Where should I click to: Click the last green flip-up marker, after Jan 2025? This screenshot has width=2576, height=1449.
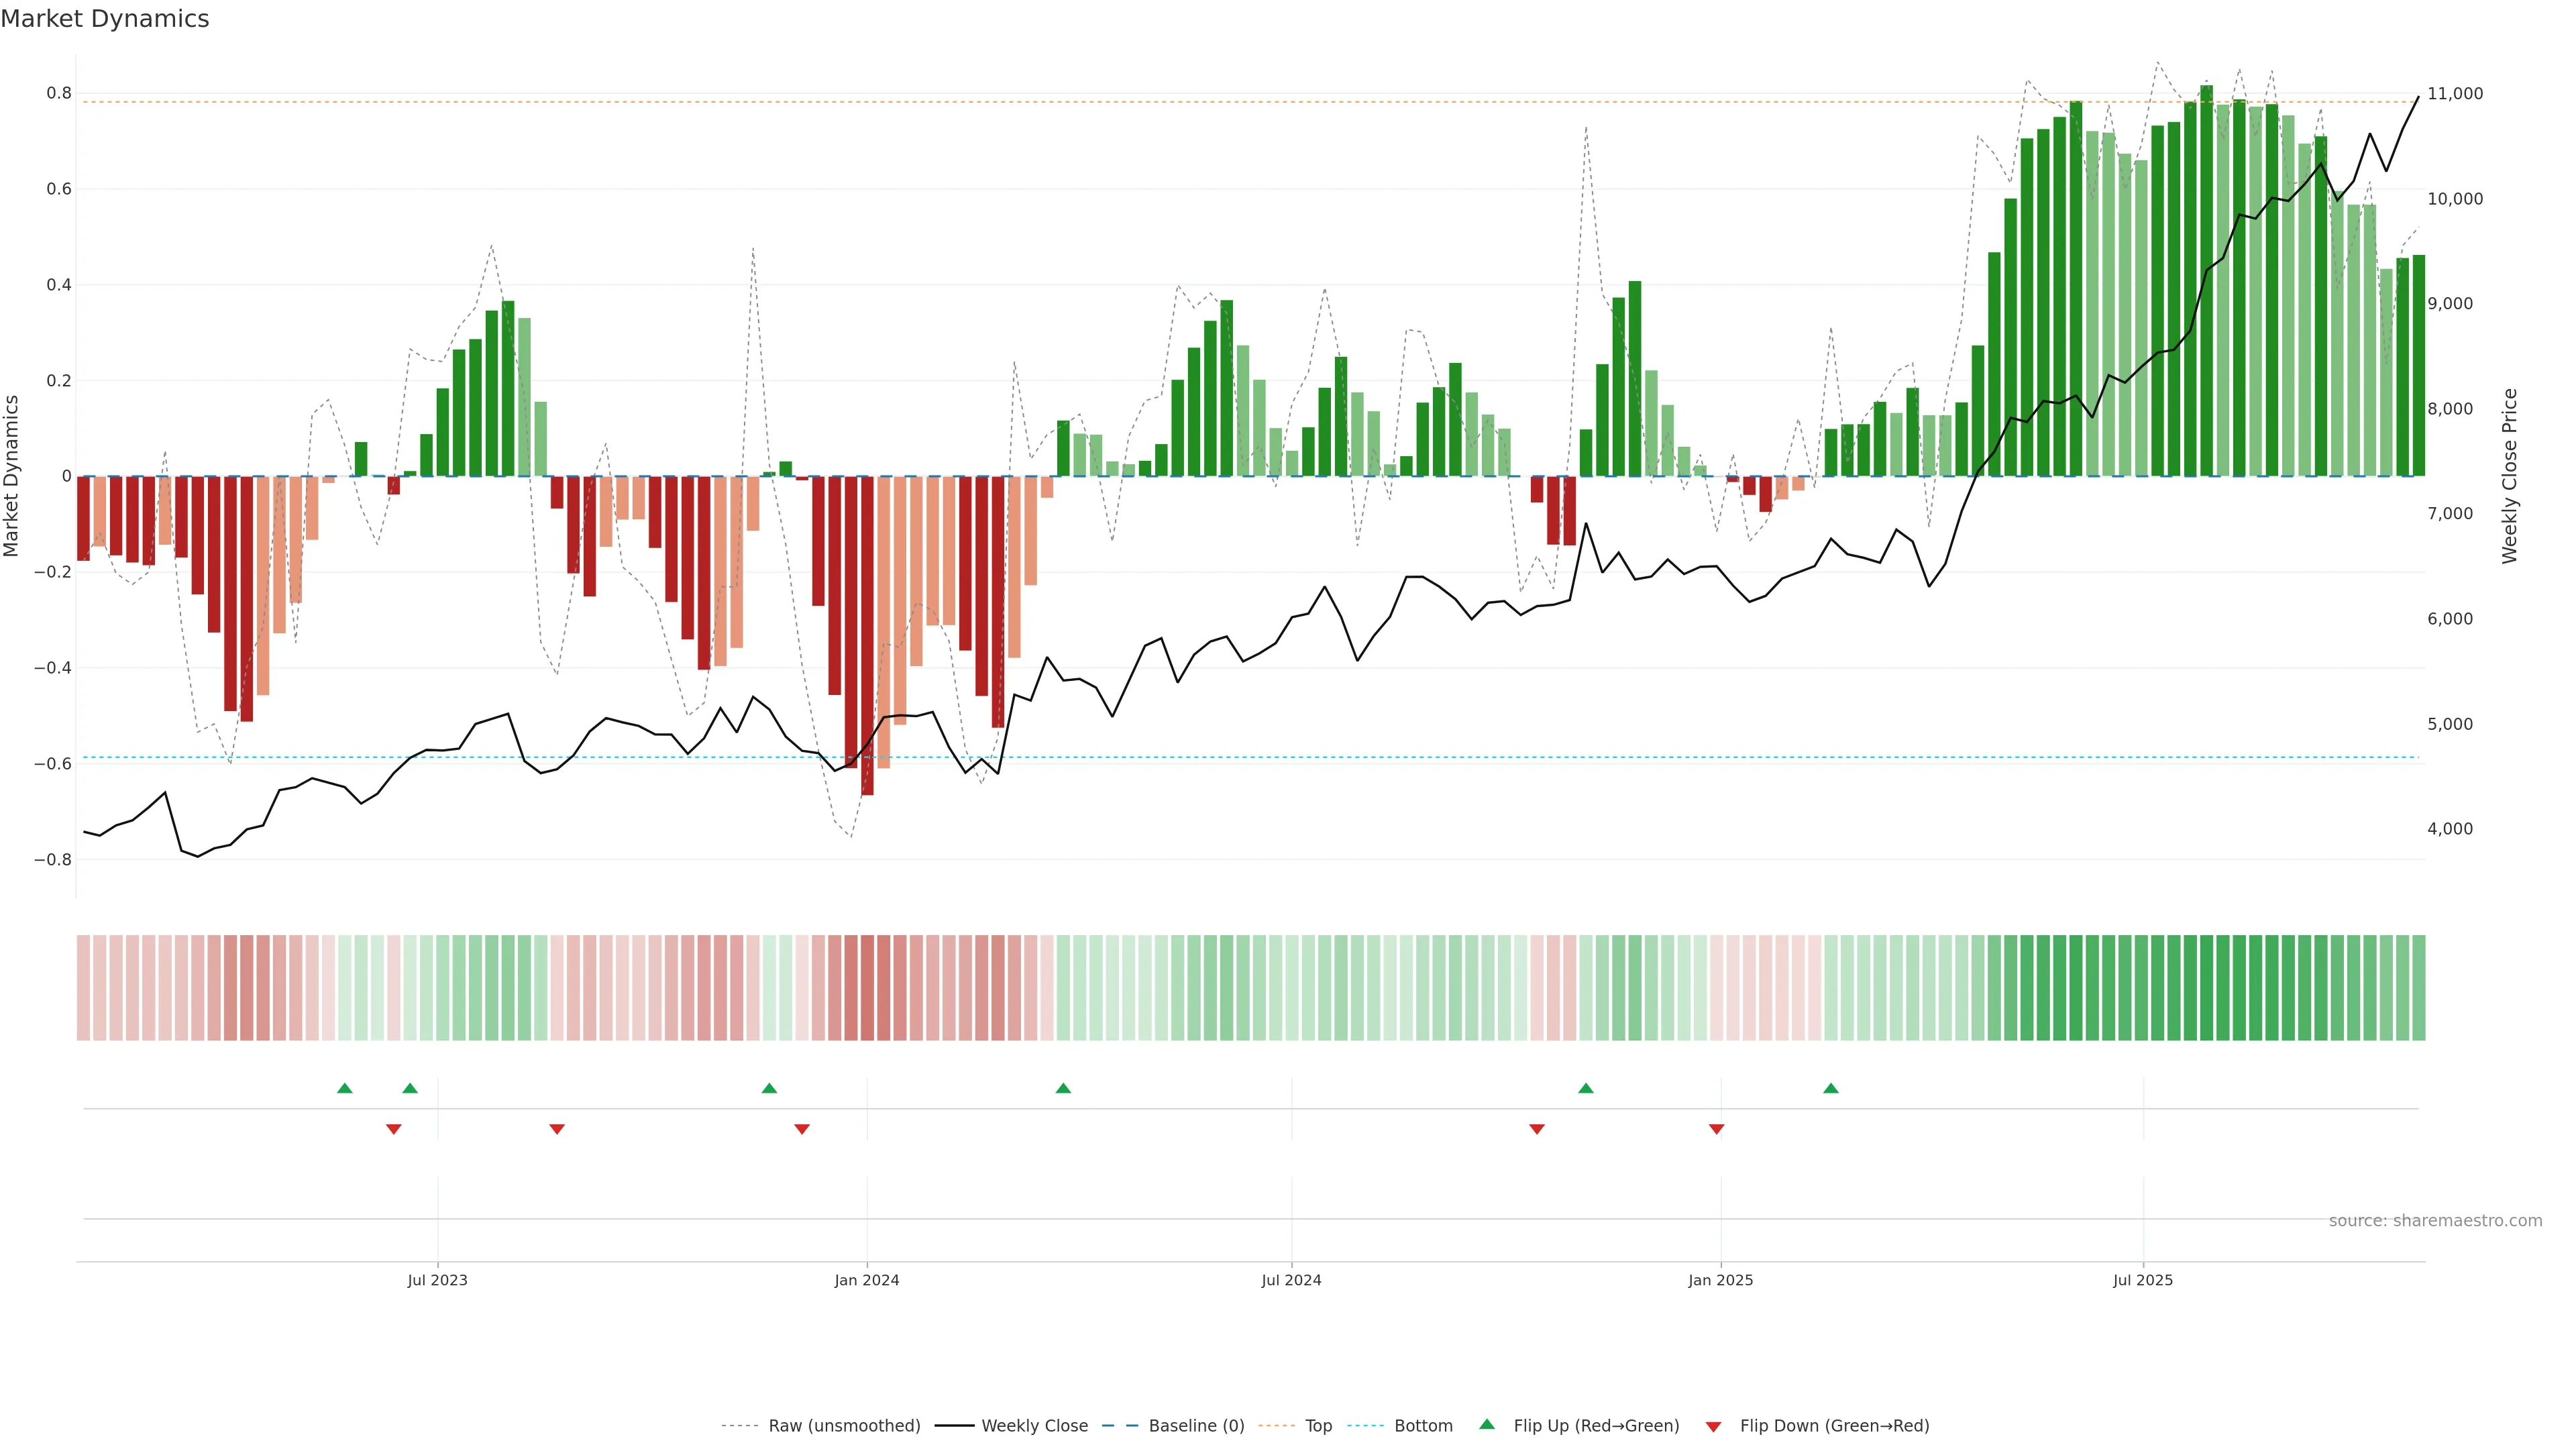click(1830, 1088)
